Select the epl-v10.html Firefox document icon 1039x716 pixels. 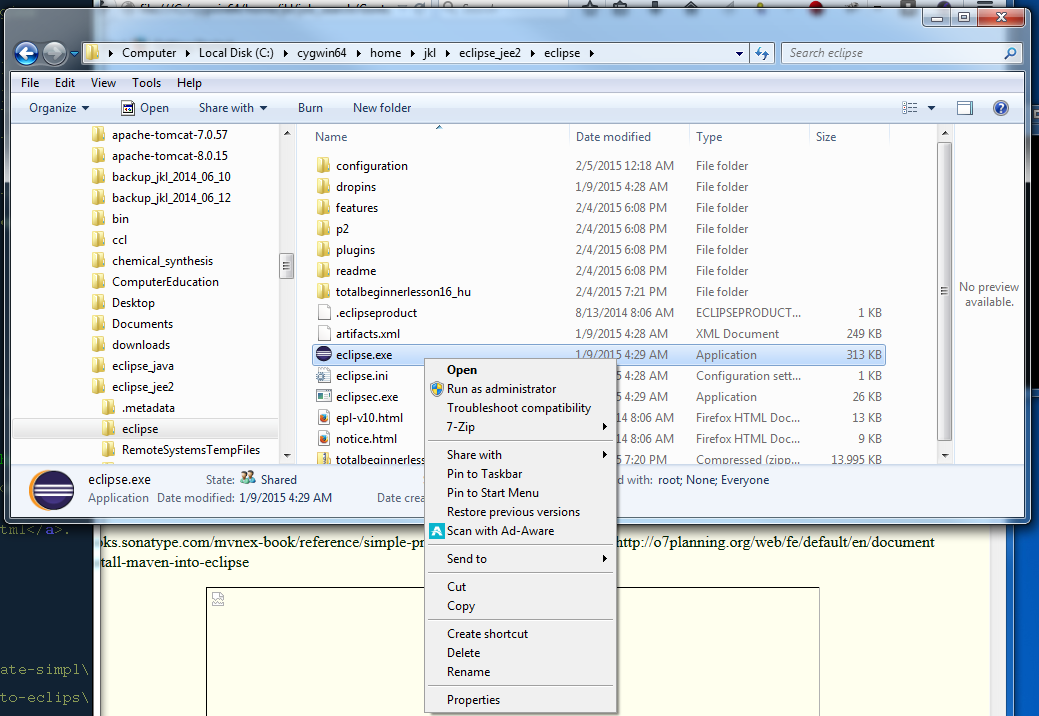[x=323, y=418]
